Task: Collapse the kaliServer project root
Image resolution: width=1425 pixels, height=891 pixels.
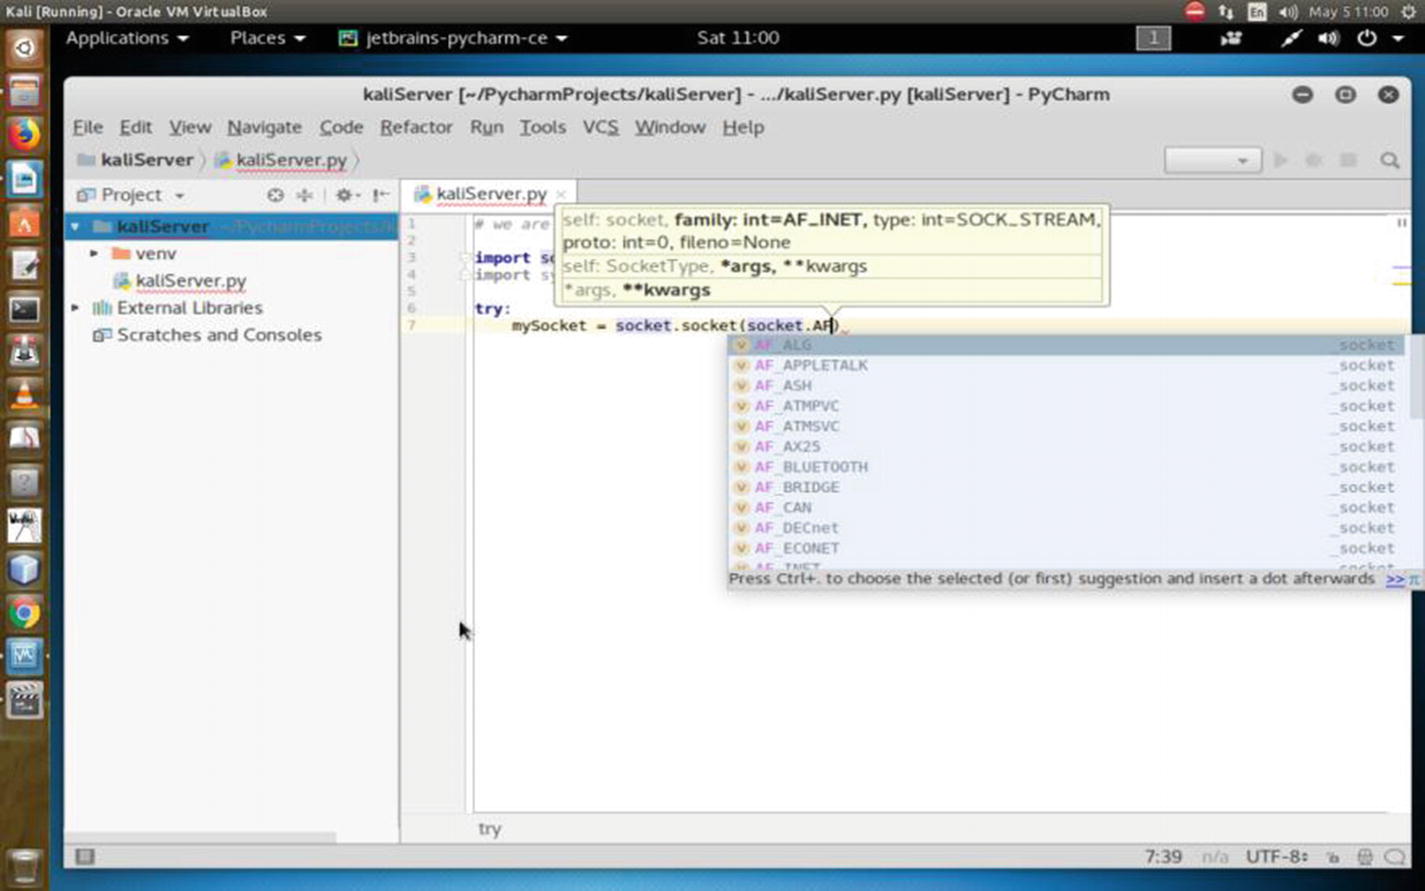Action: coord(76,227)
